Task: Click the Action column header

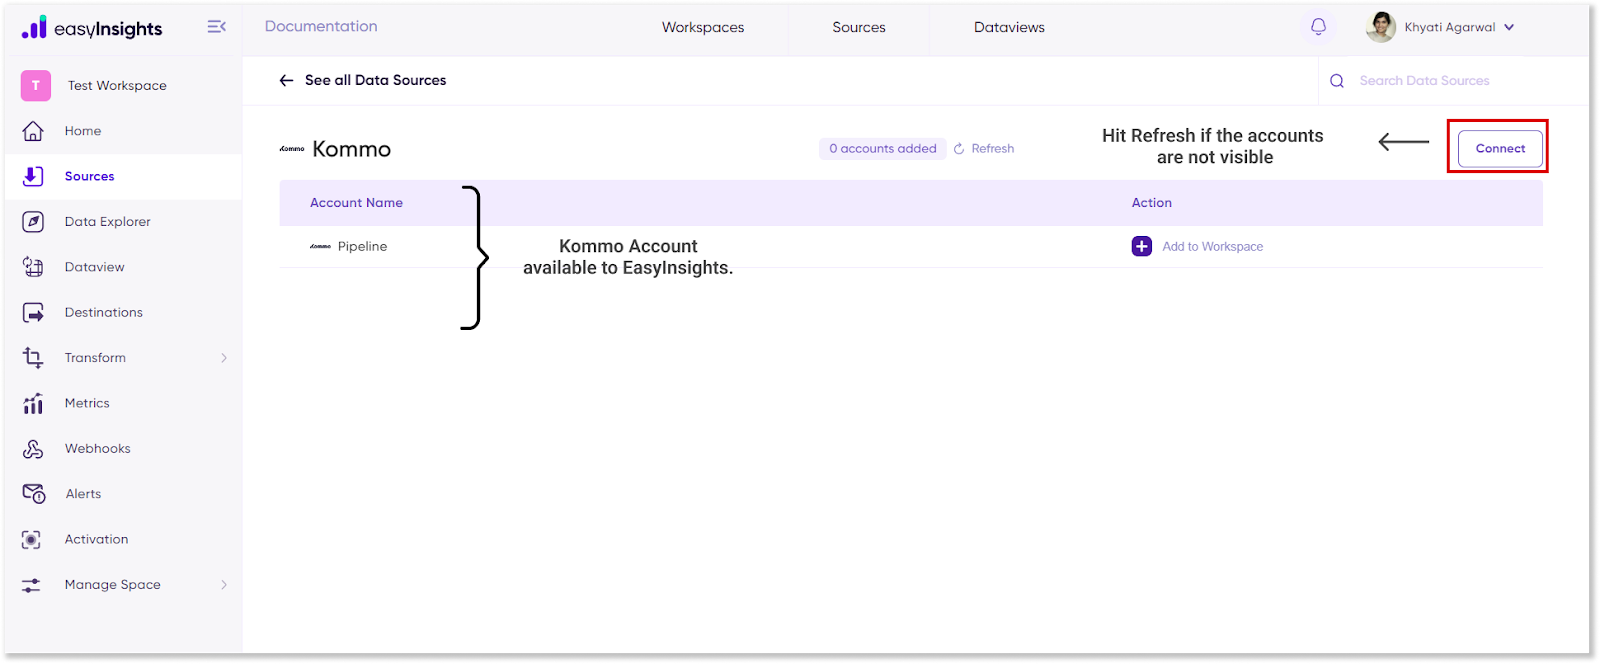Action: pyautogui.click(x=1151, y=203)
